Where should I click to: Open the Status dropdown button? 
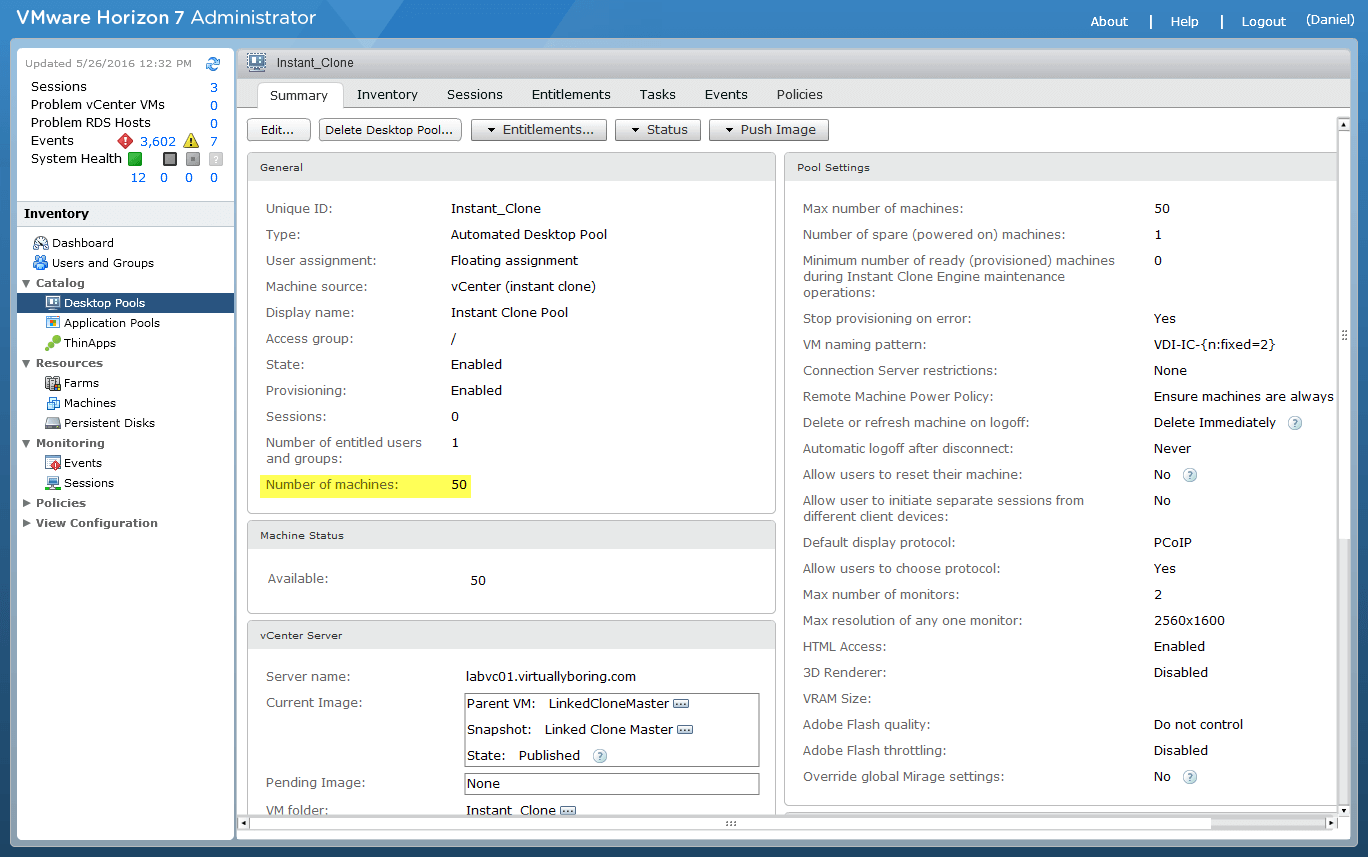[658, 130]
